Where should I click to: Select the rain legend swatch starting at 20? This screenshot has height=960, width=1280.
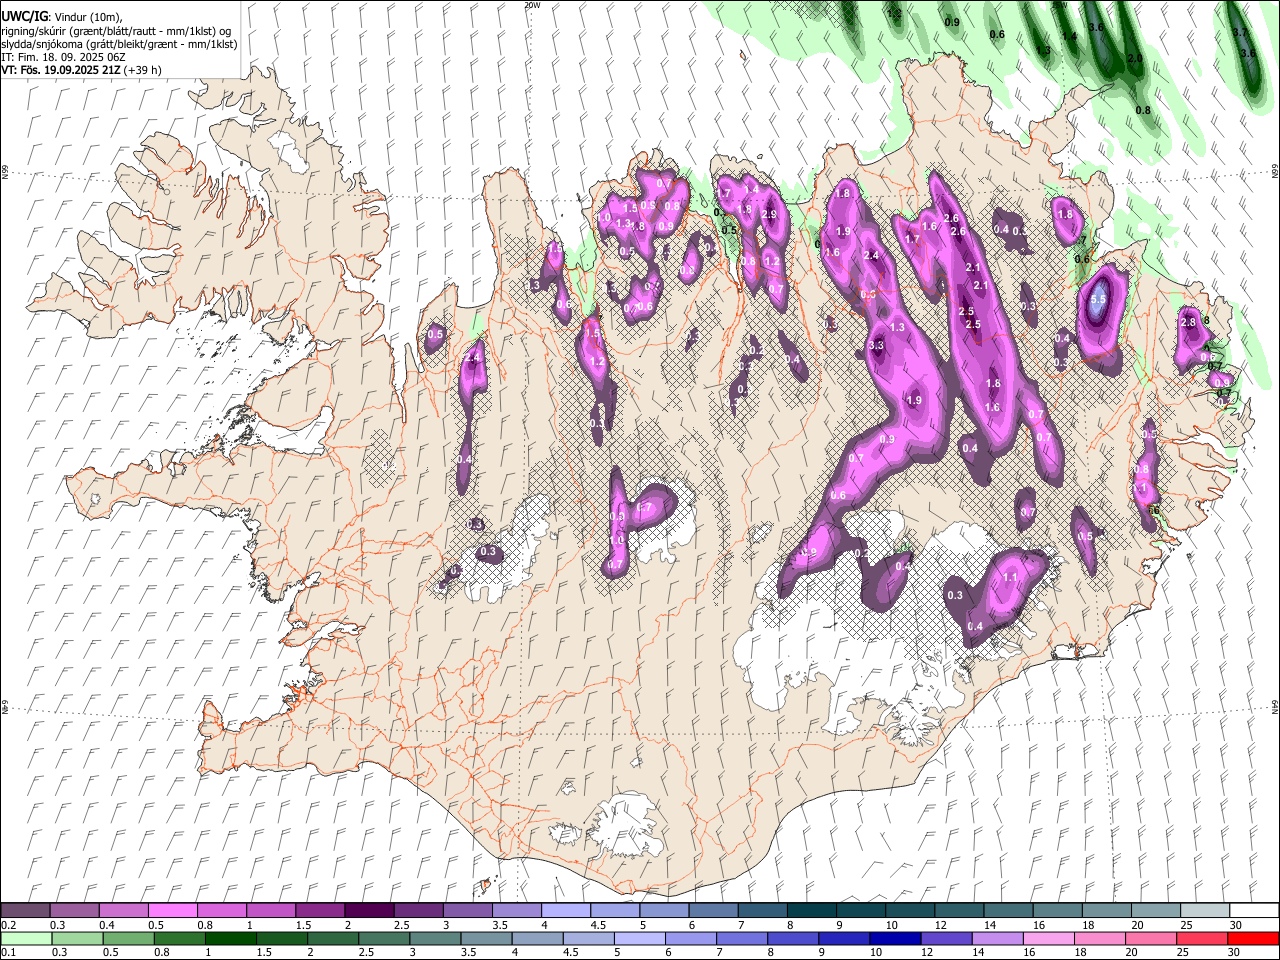[1149, 938]
